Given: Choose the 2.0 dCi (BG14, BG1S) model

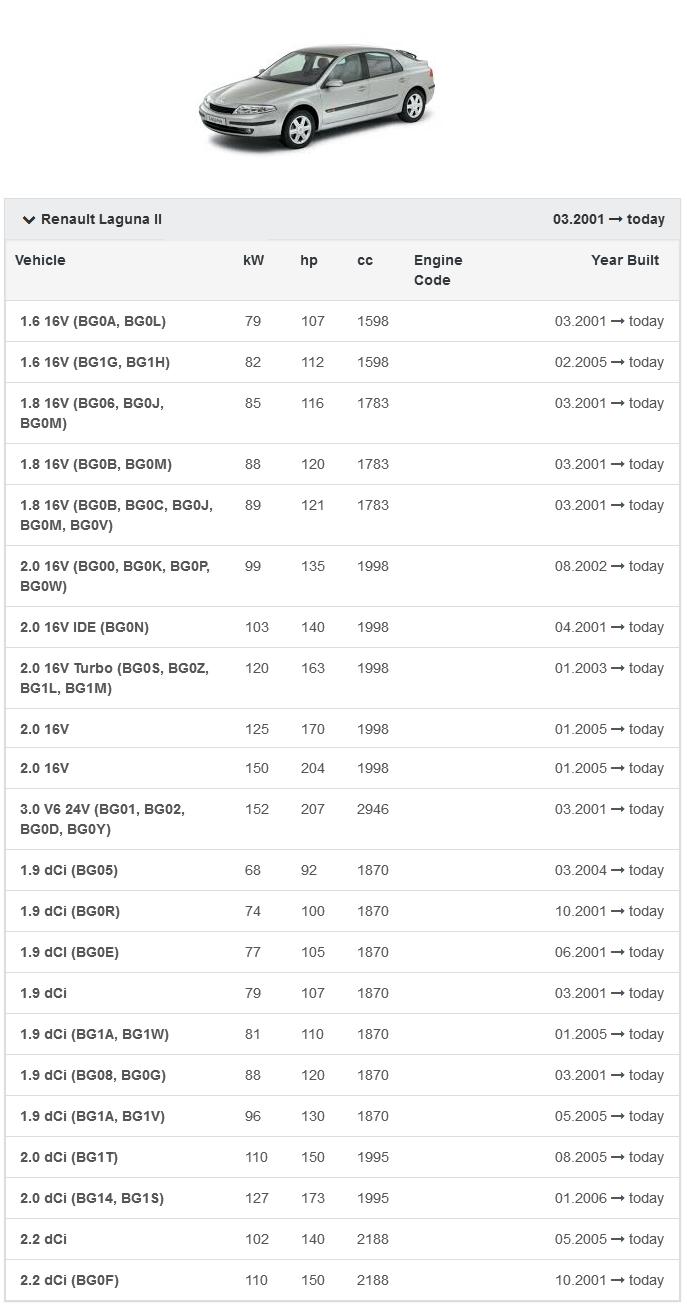Looking at the screenshot, I should click(x=92, y=1198).
